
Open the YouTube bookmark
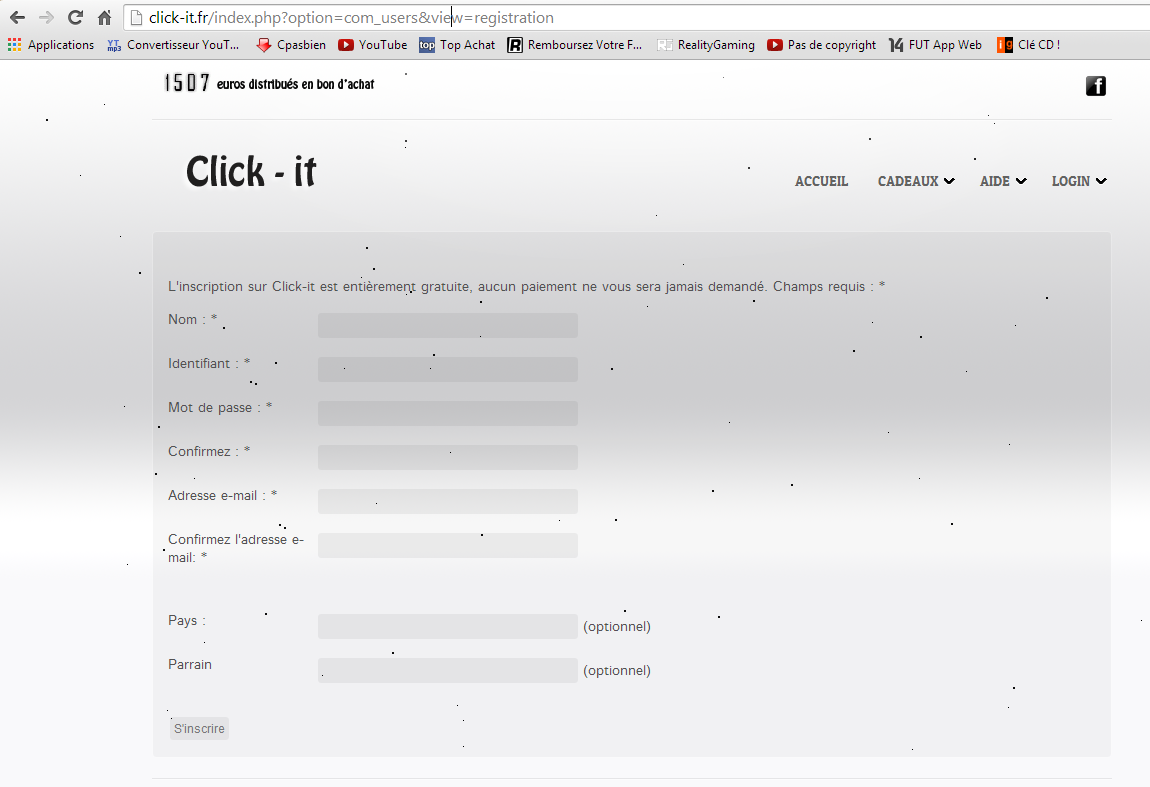point(373,45)
